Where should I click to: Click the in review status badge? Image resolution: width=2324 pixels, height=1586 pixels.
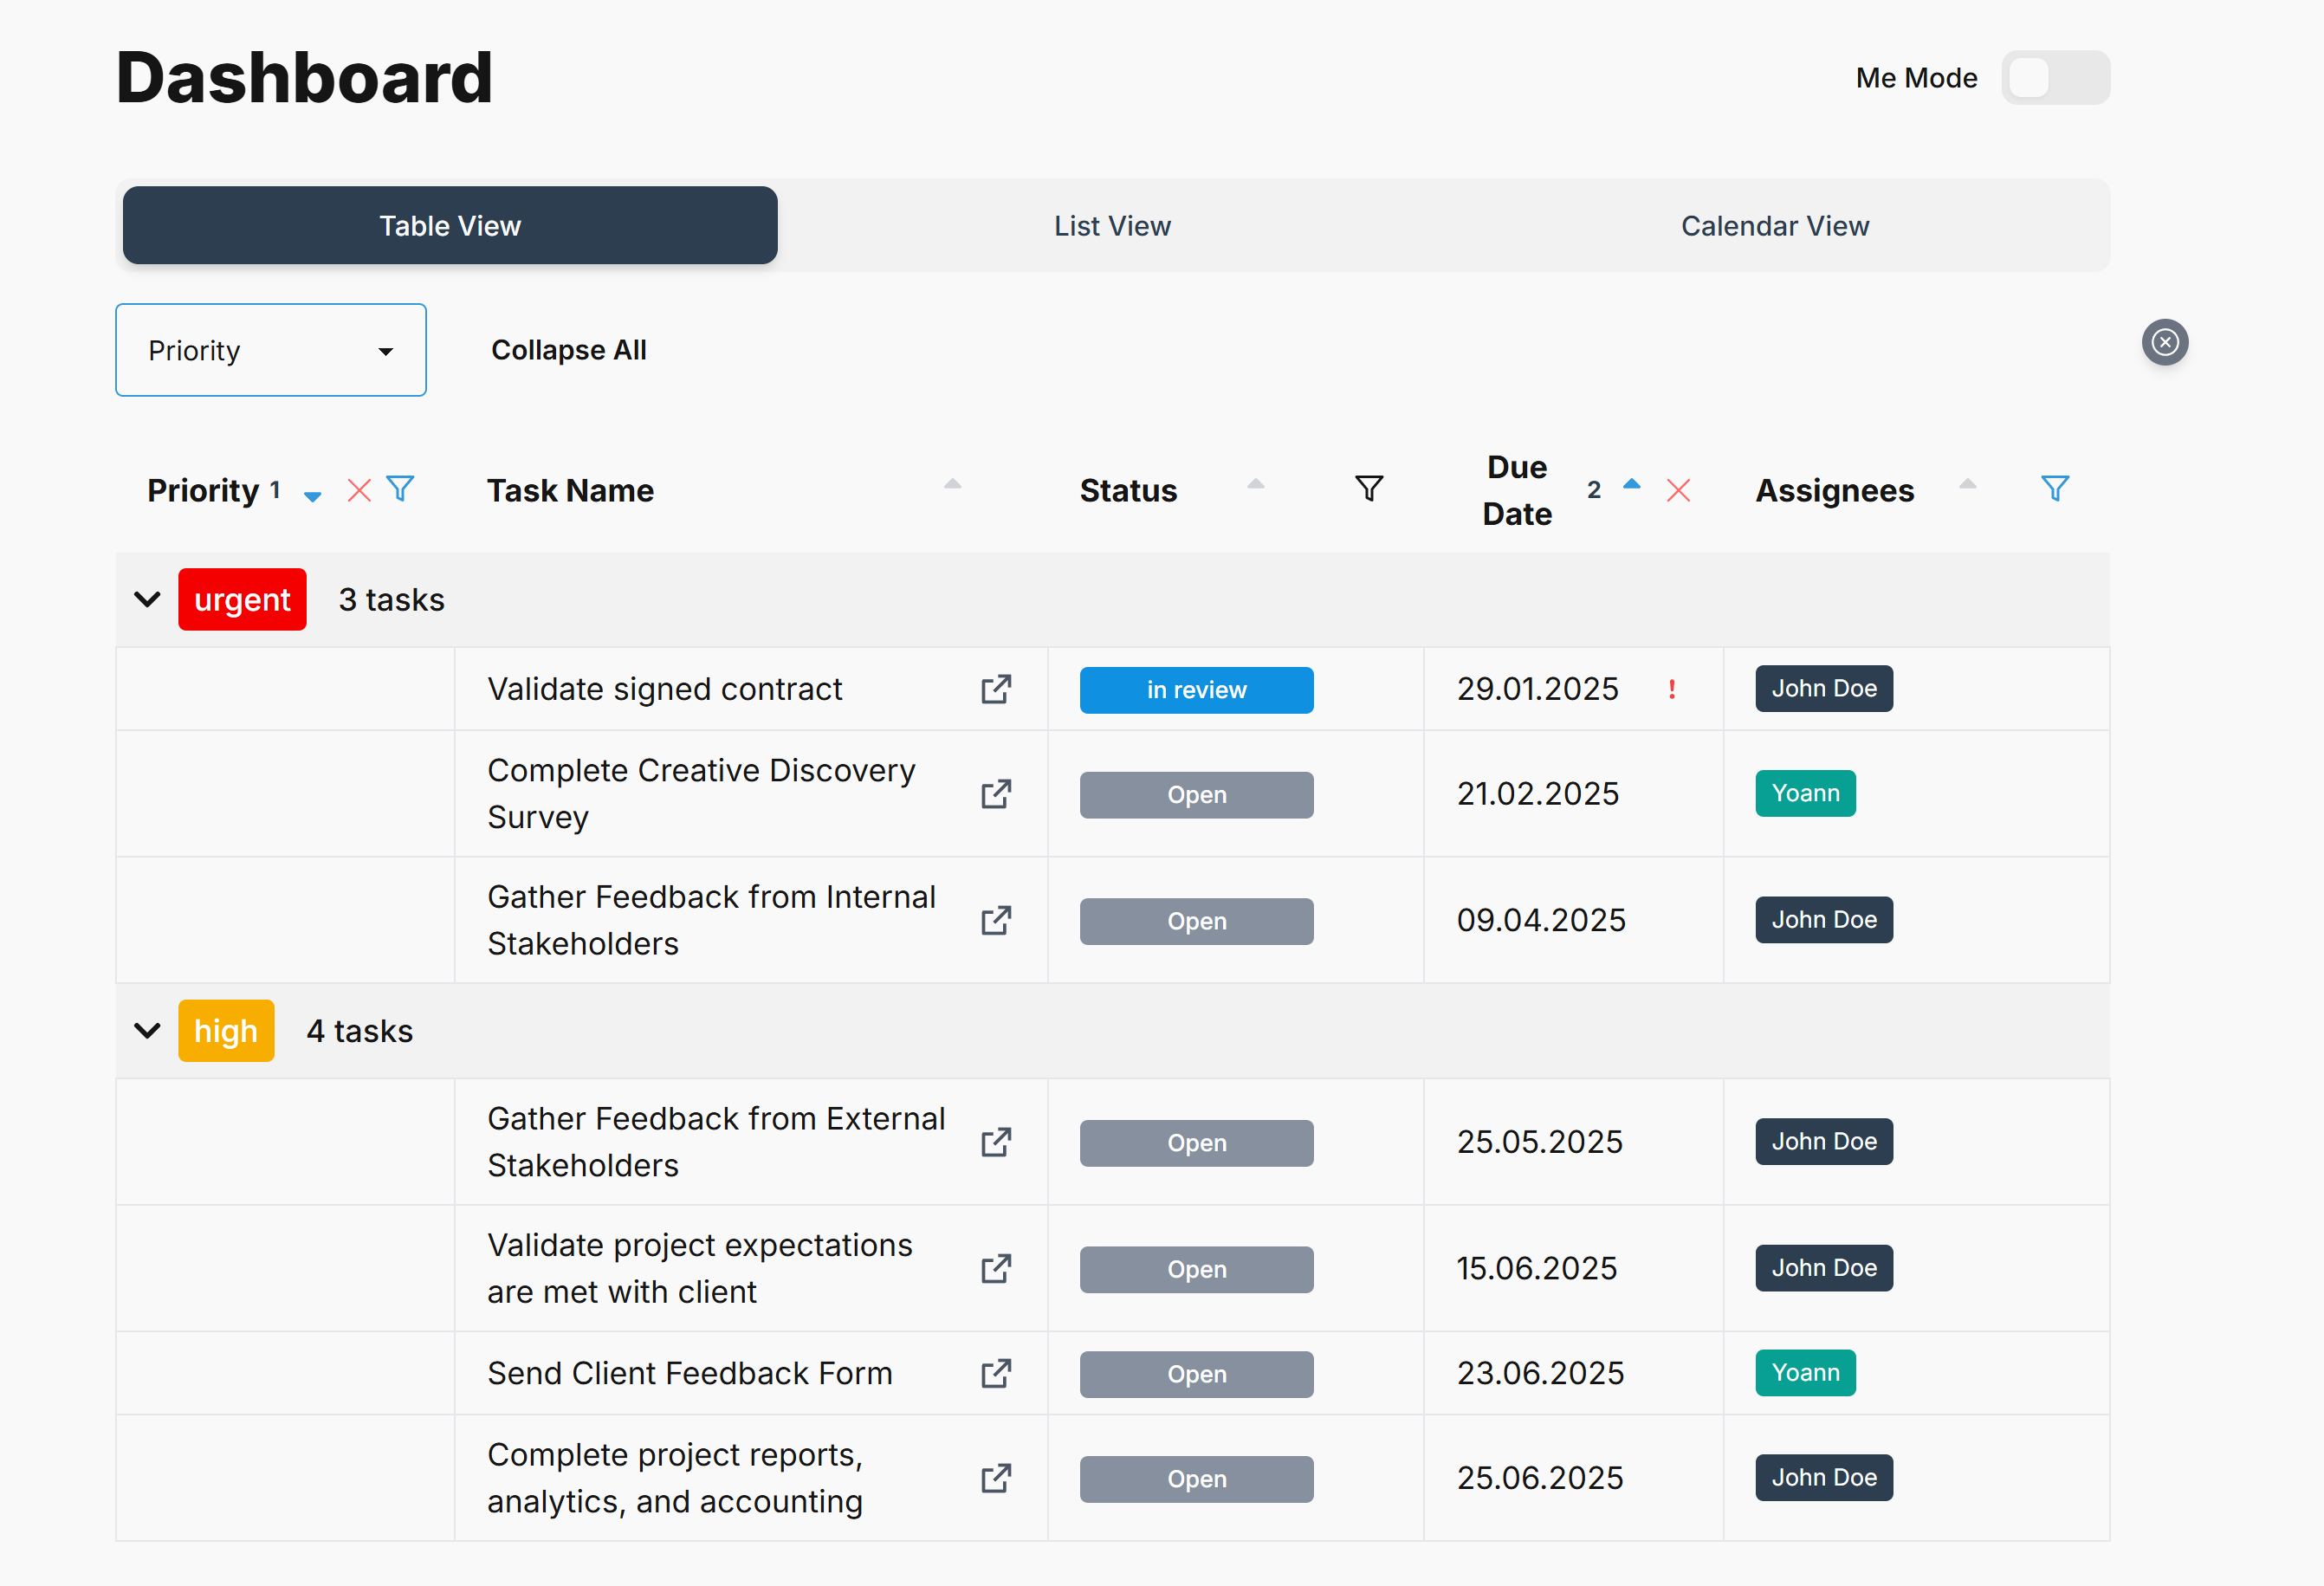tap(1196, 690)
